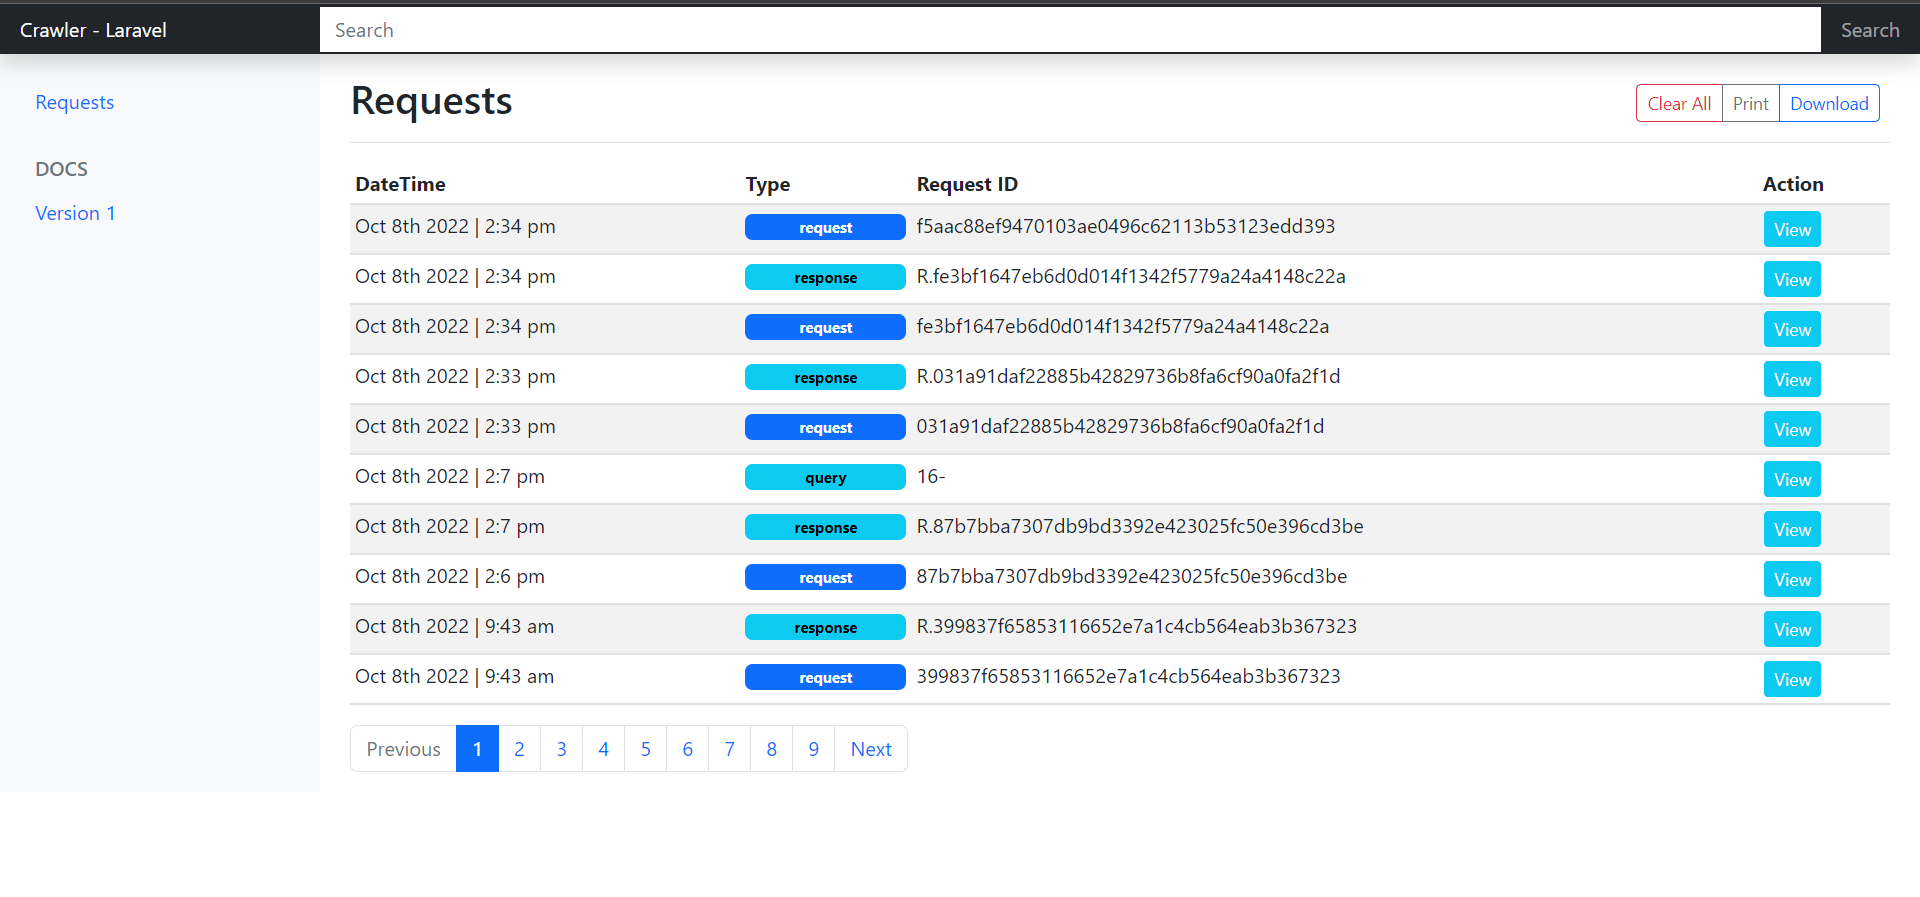This screenshot has width=1920, height=897.
Task: Click the Download button
Action: click(x=1828, y=104)
